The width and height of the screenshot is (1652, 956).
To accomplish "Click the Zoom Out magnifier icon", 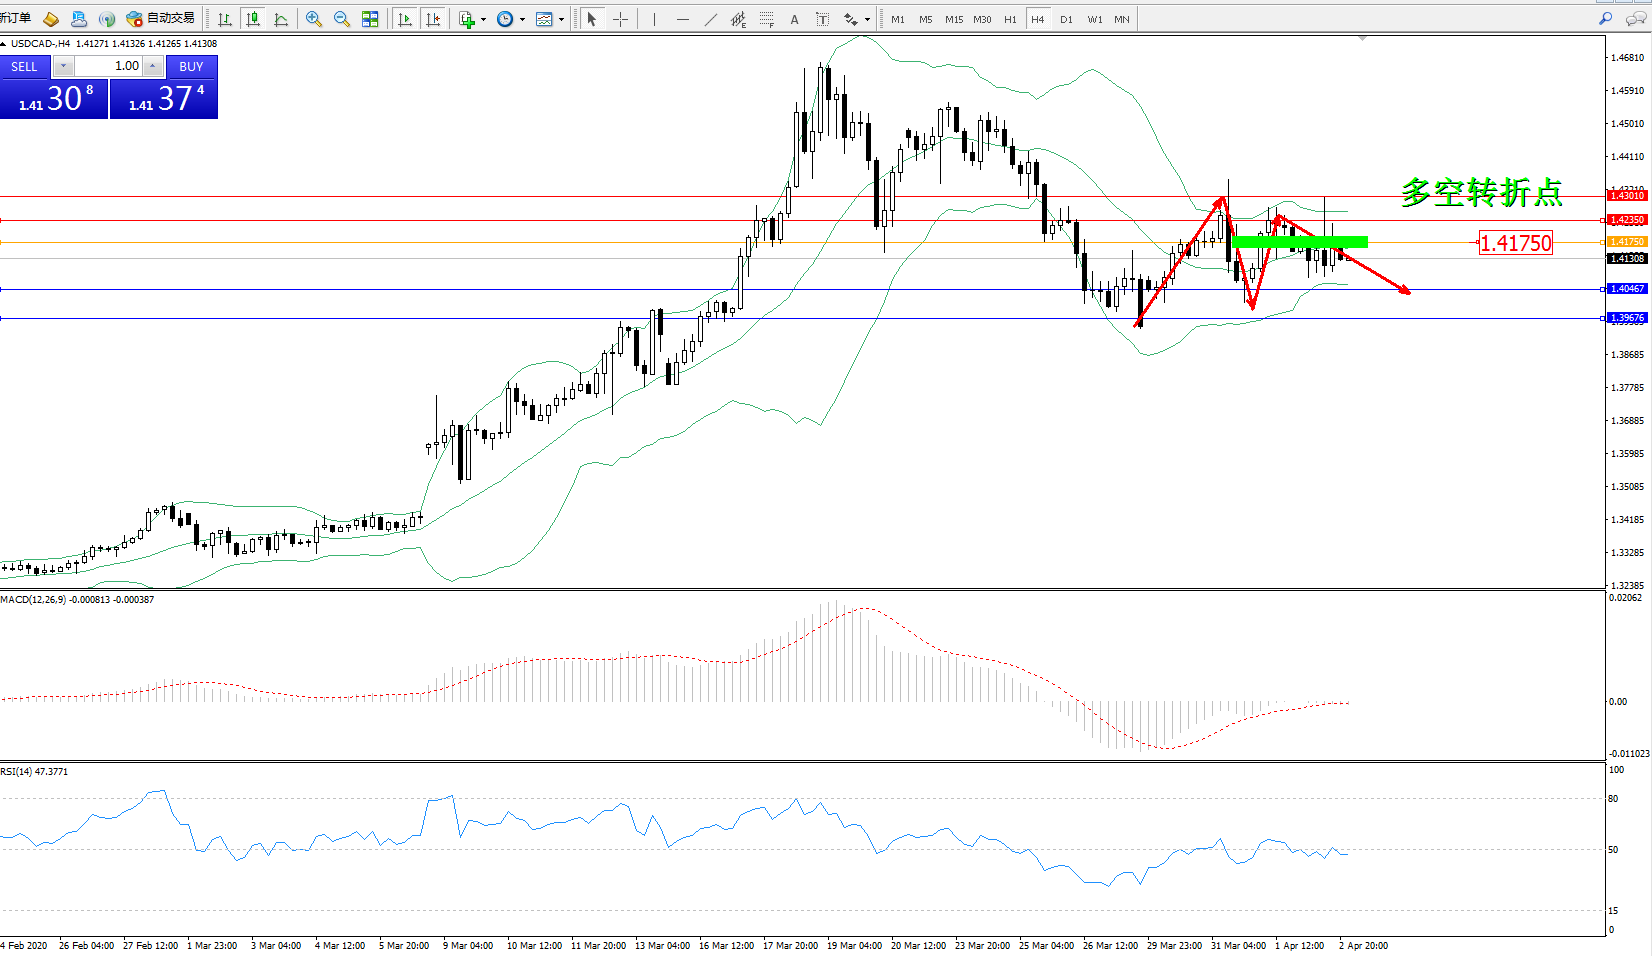I will tap(342, 19).
